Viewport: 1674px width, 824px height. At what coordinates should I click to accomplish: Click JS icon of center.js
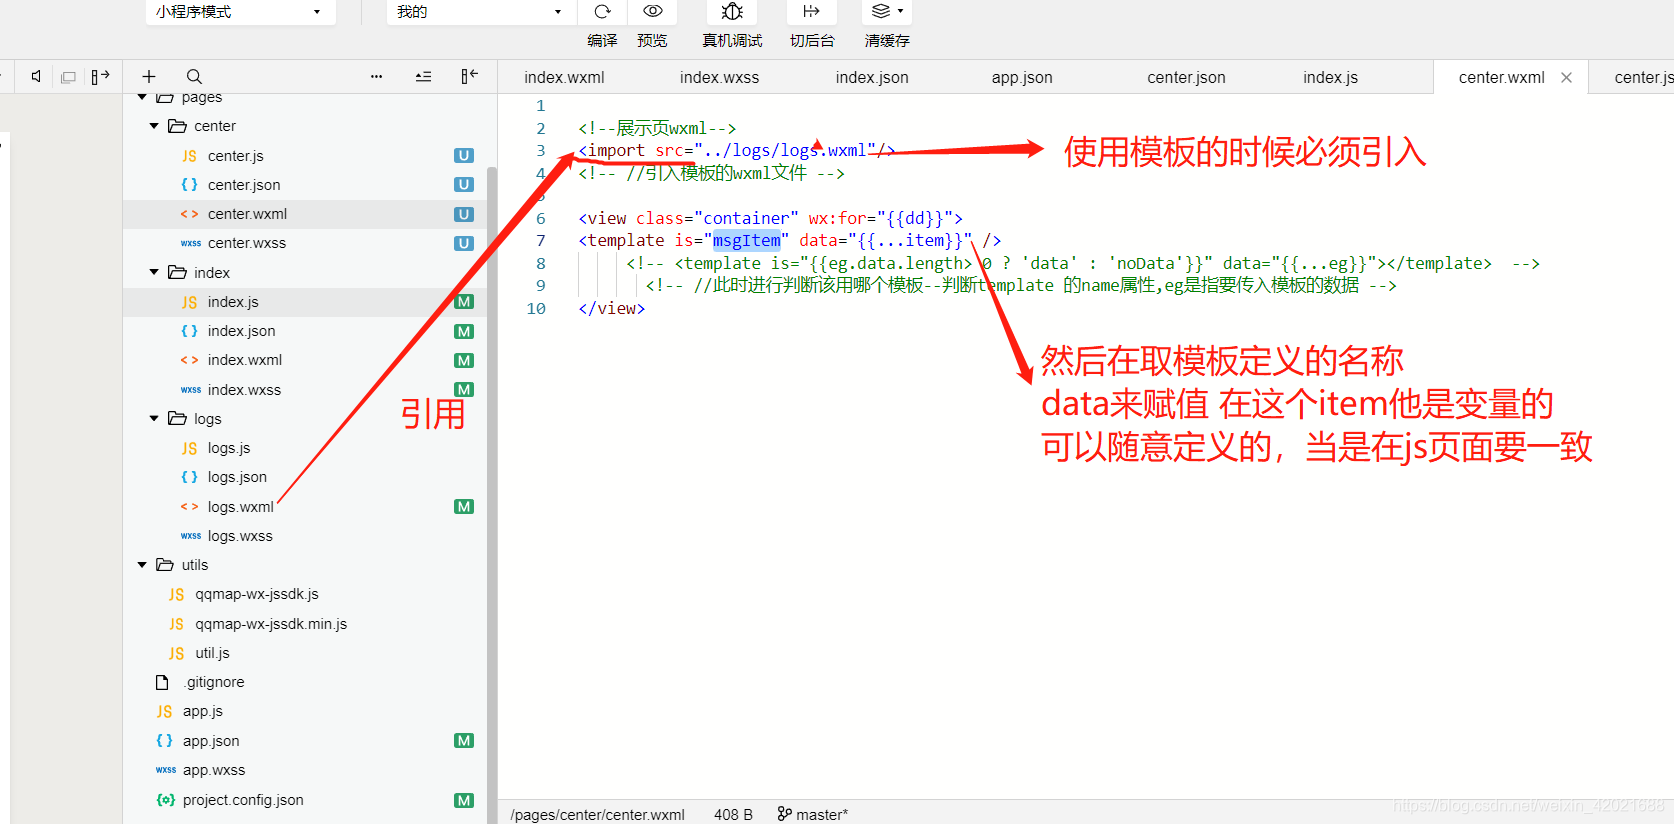[189, 156]
